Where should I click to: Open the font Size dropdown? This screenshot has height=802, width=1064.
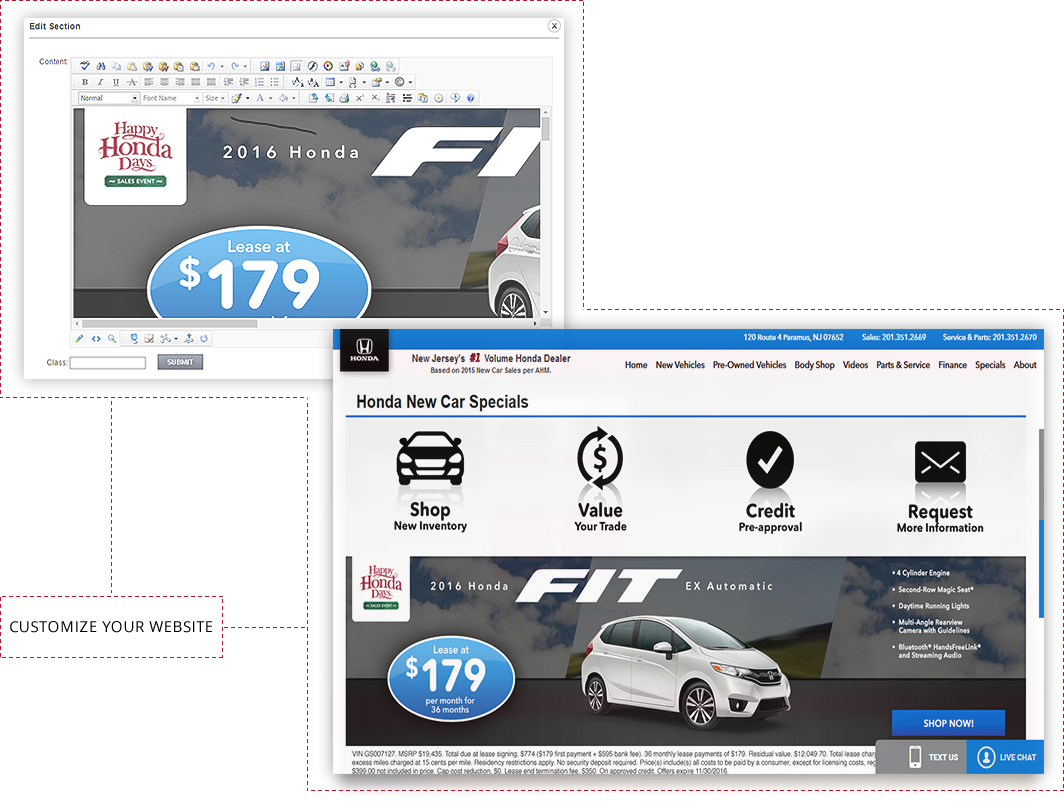click(214, 98)
